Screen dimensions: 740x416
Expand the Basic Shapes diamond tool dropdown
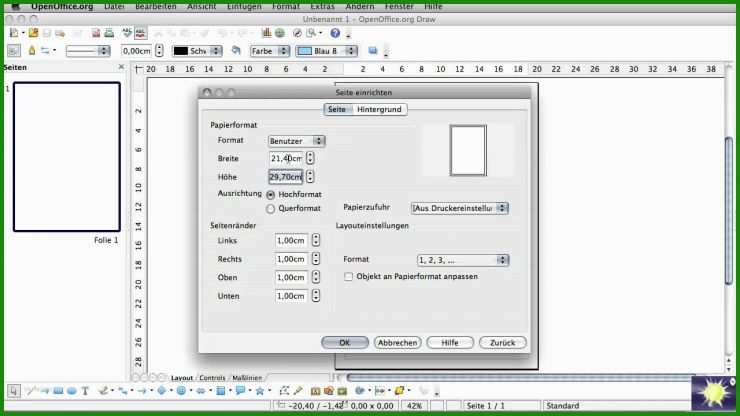tap(171, 391)
